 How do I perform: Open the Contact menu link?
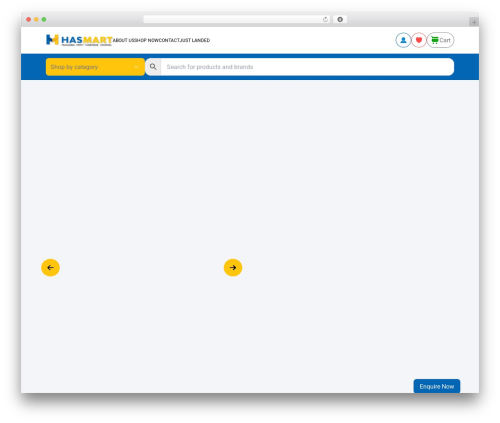coord(169,40)
